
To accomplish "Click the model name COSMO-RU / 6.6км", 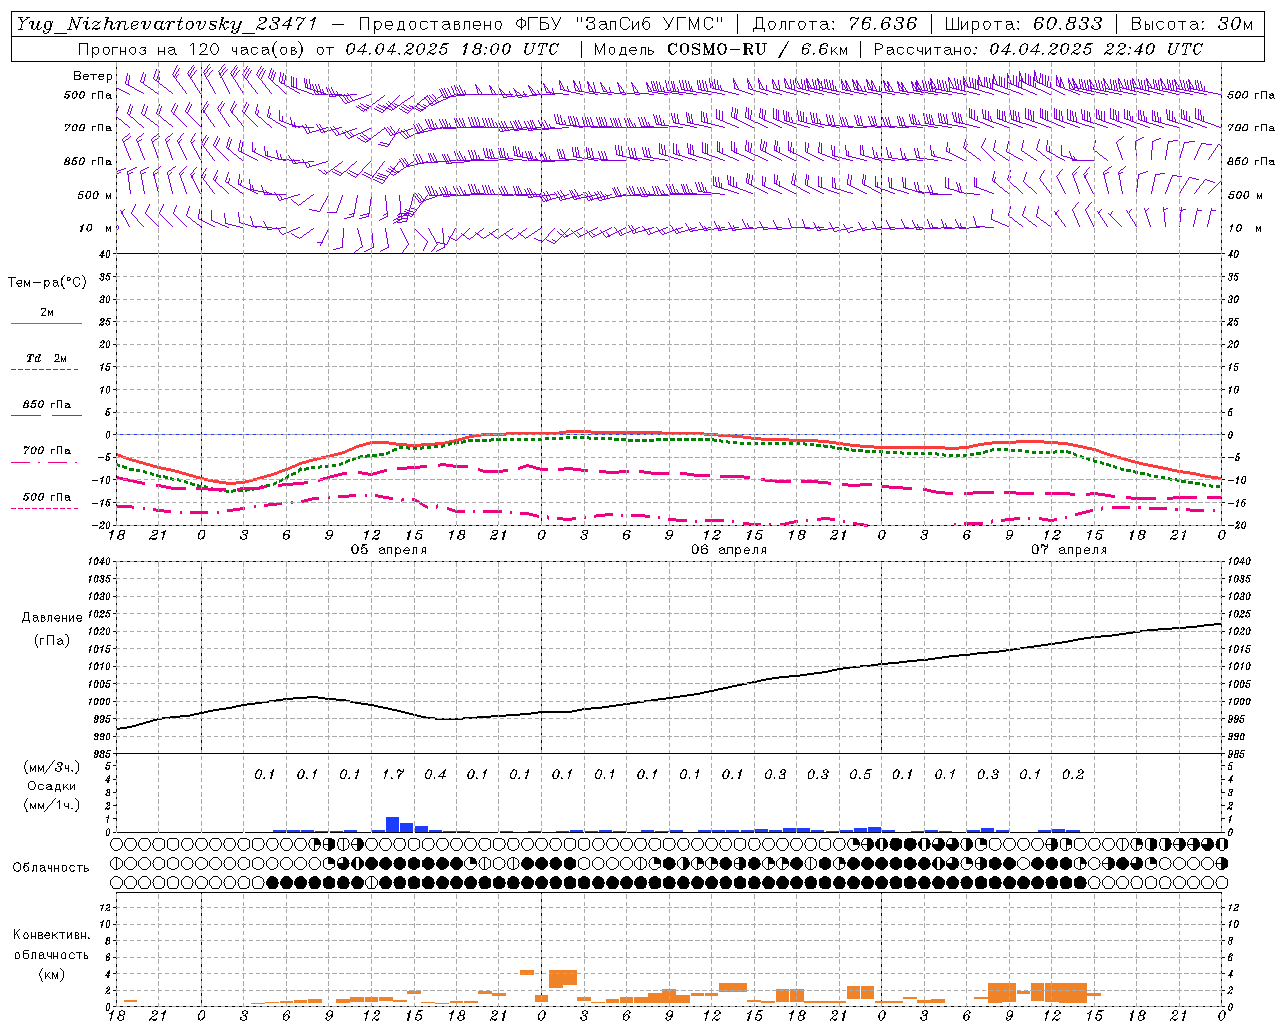I will tap(758, 49).
